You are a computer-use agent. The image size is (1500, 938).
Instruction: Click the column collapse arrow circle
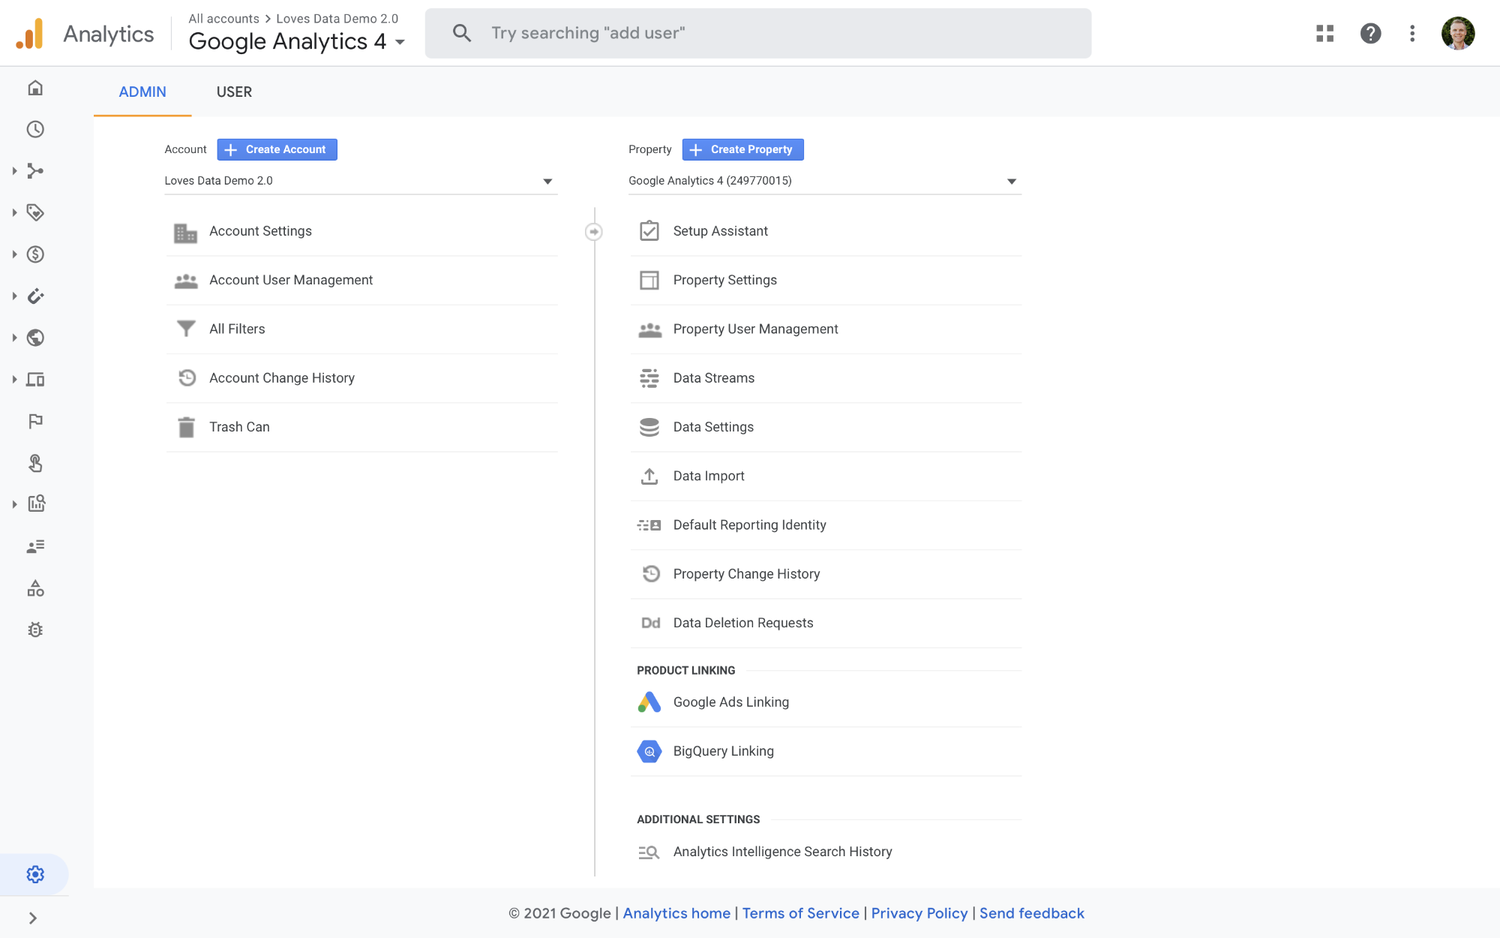tap(594, 231)
